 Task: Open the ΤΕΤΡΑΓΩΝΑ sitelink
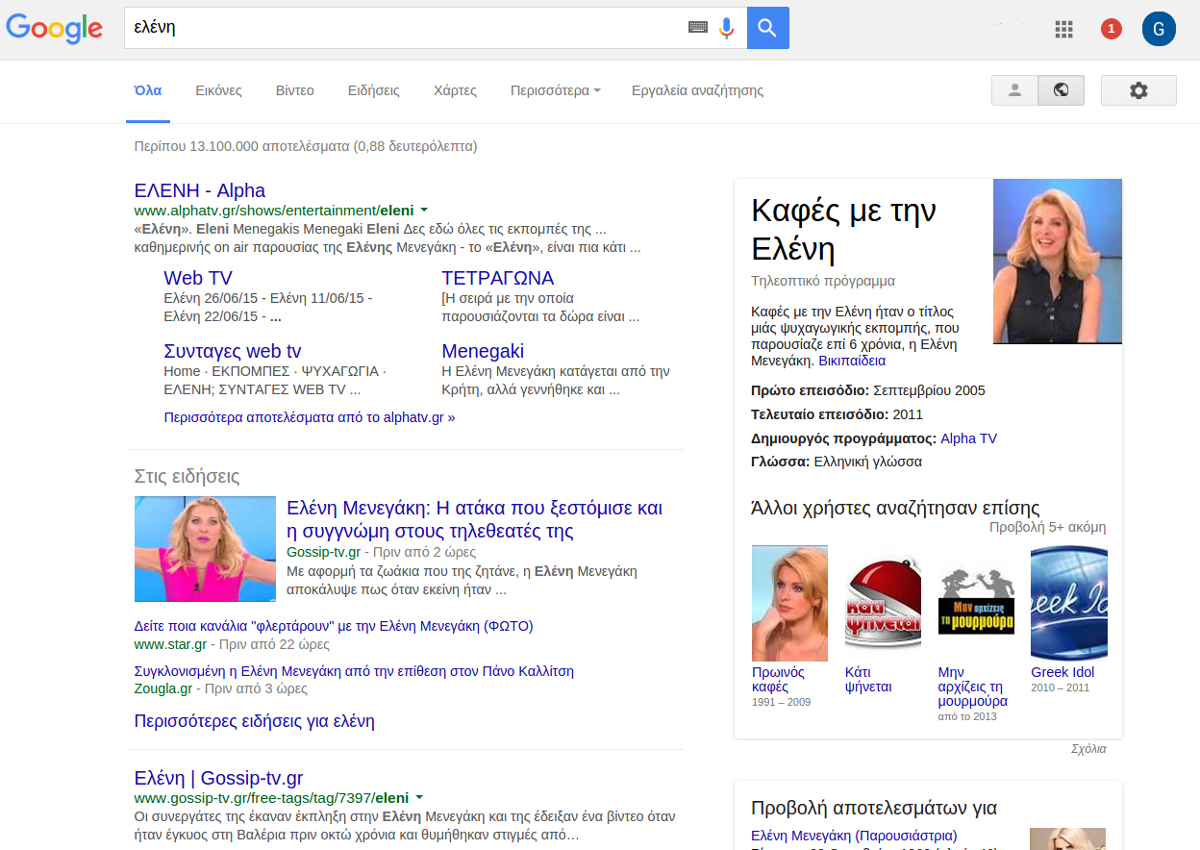tap(498, 278)
